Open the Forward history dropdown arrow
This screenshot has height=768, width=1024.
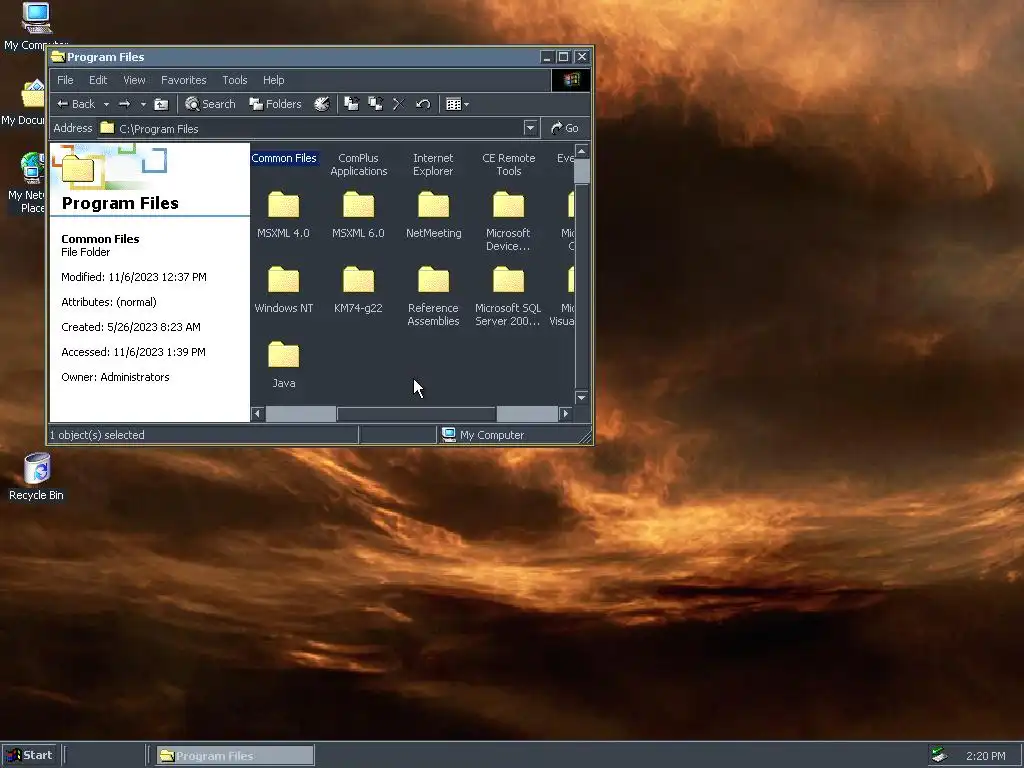coord(143,104)
